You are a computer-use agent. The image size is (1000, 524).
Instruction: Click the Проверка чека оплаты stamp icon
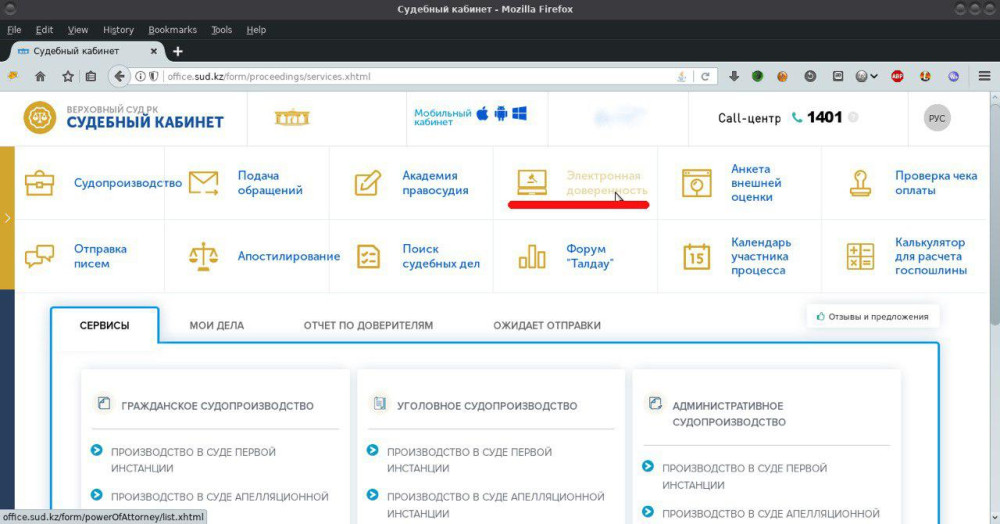(x=860, y=183)
